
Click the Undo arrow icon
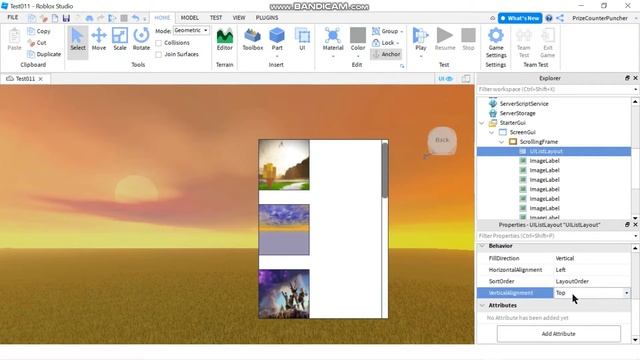(x=135, y=18)
